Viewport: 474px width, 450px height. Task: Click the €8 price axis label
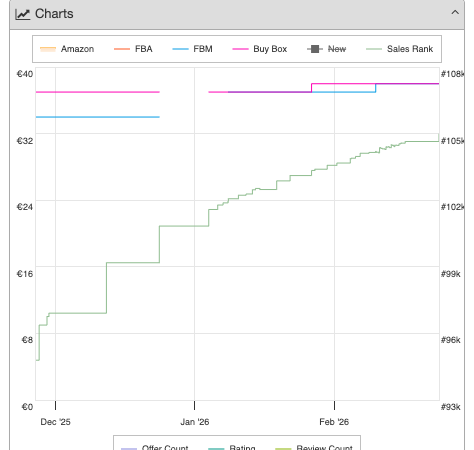tap(27, 340)
